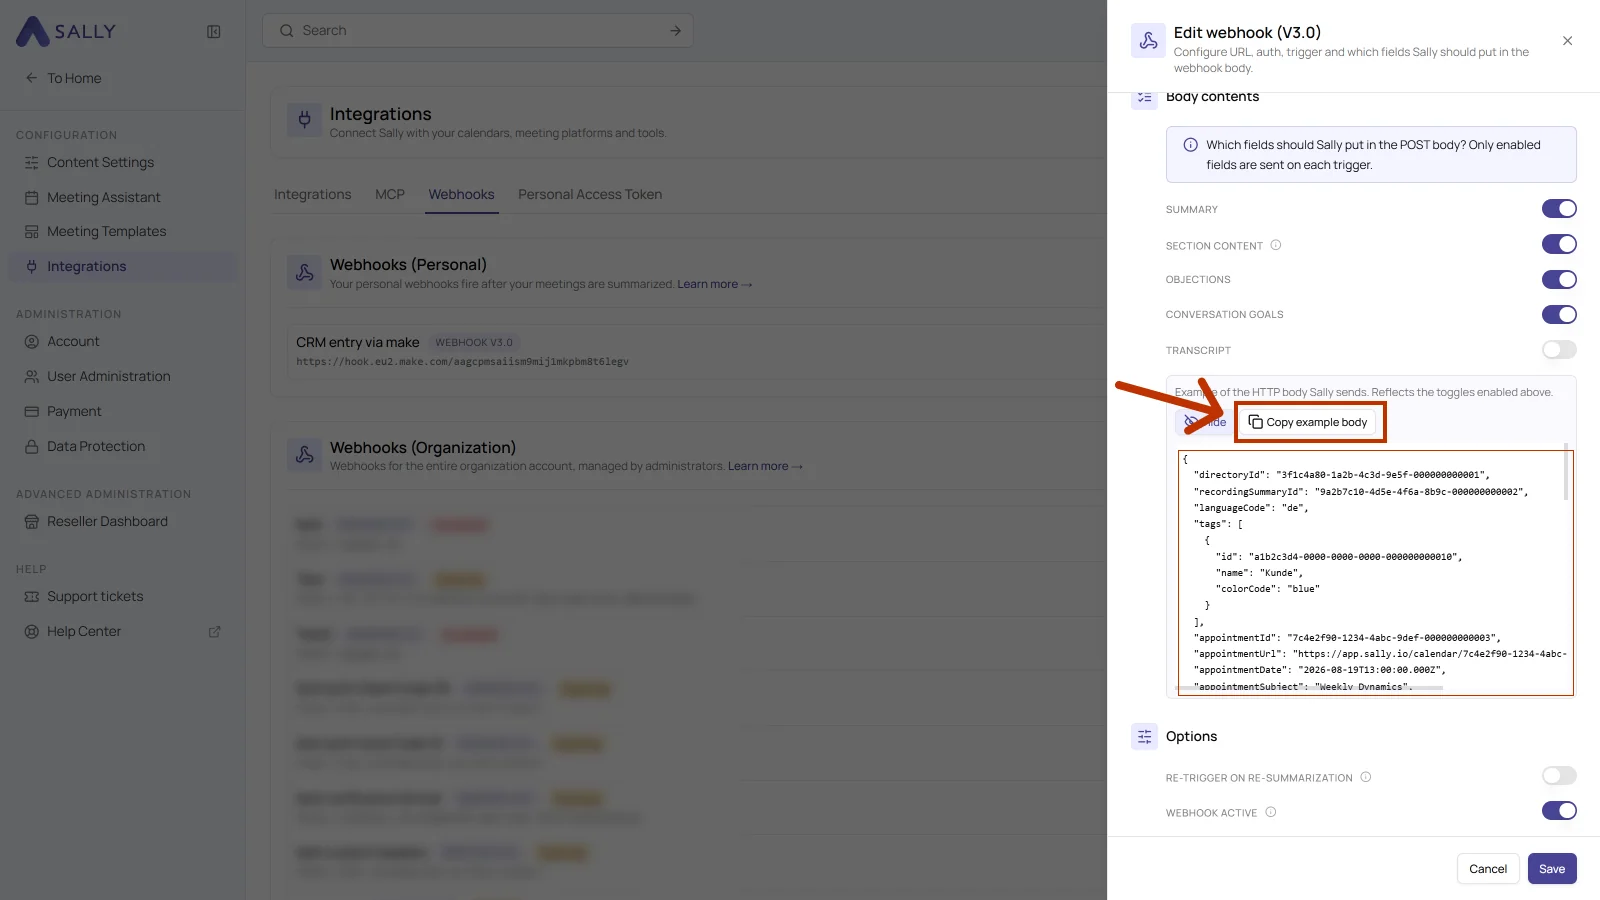1600x900 pixels.
Task: Open Meeting Templates from sidebar
Action: click(123, 231)
